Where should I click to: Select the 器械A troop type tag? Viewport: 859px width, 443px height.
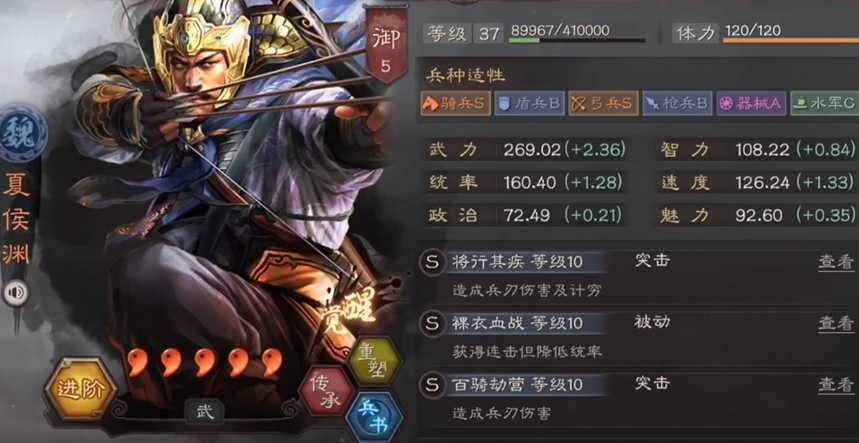pyautogui.click(x=751, y=103)
